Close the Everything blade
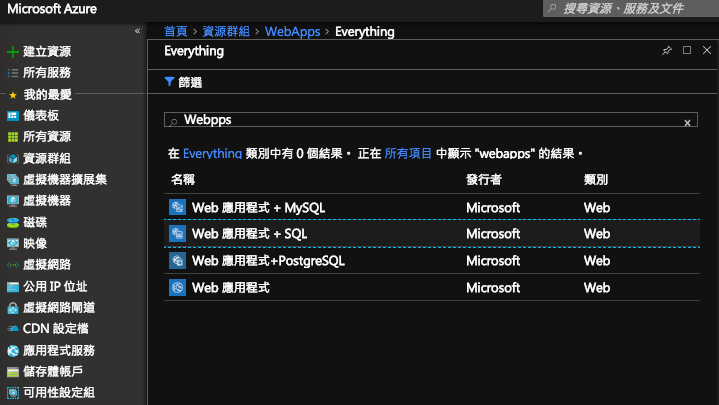This screenshot has width=719, height=405. coord(707,50)
